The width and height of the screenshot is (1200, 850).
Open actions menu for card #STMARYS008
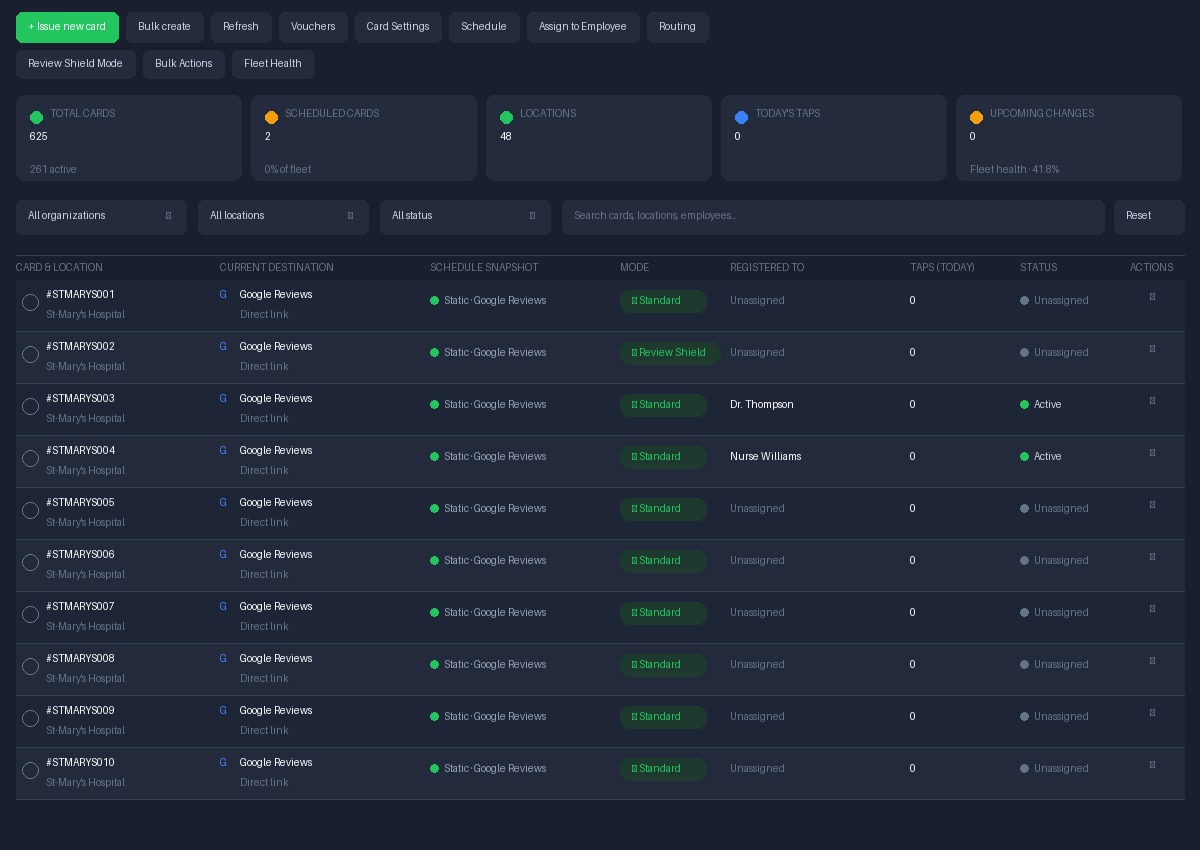click(1152, 661)
